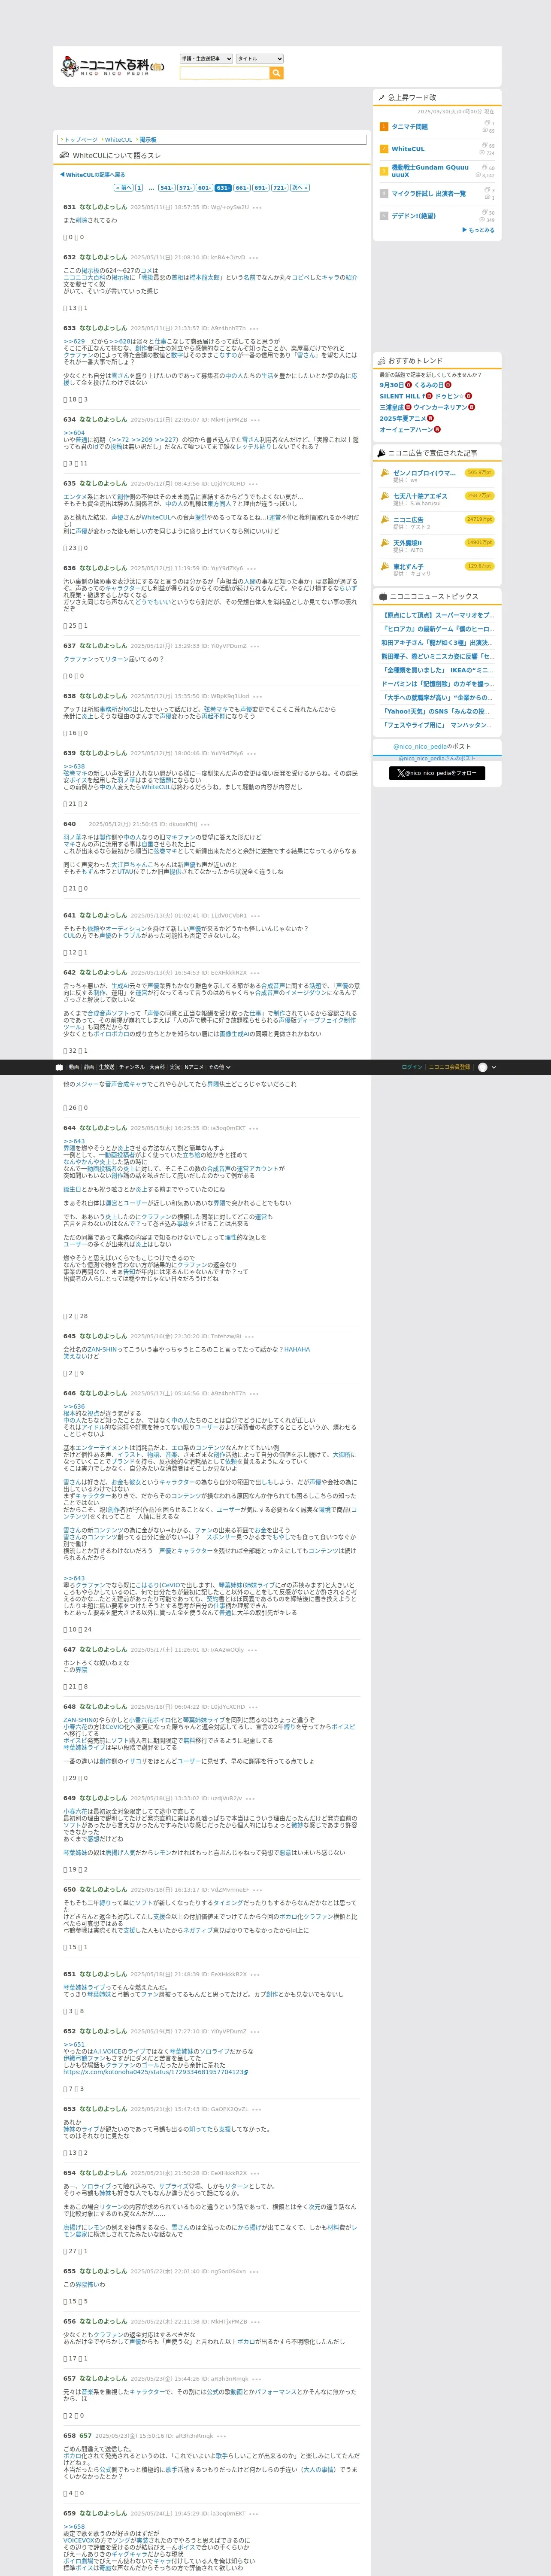Click ニコニコ会員登録 link
551x2576 pixels.
point(450,1067)
